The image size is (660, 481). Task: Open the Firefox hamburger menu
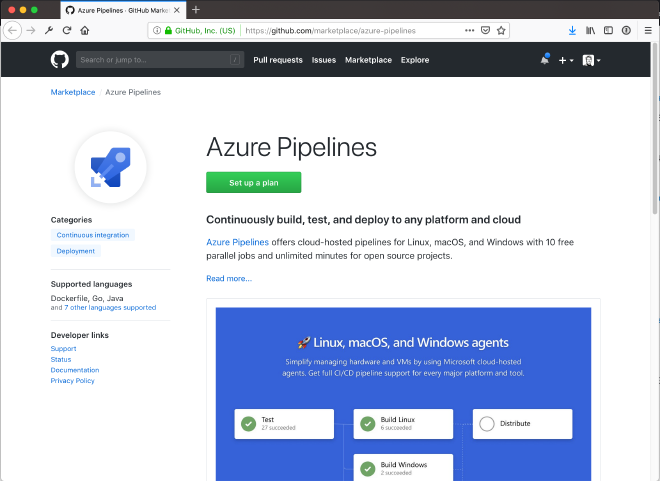(x=648, y=30)
